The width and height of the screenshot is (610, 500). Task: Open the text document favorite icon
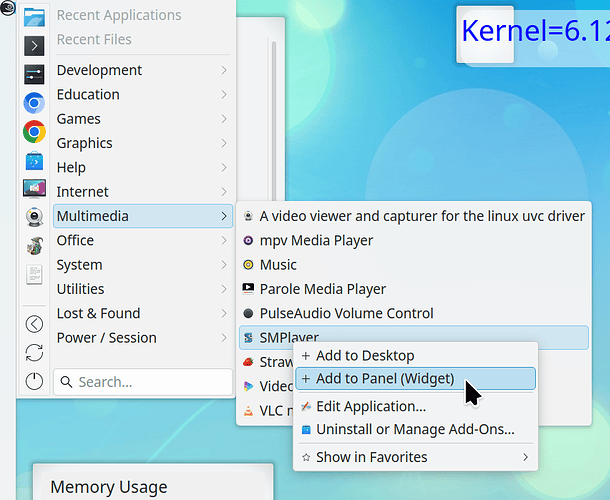[34, 275]
